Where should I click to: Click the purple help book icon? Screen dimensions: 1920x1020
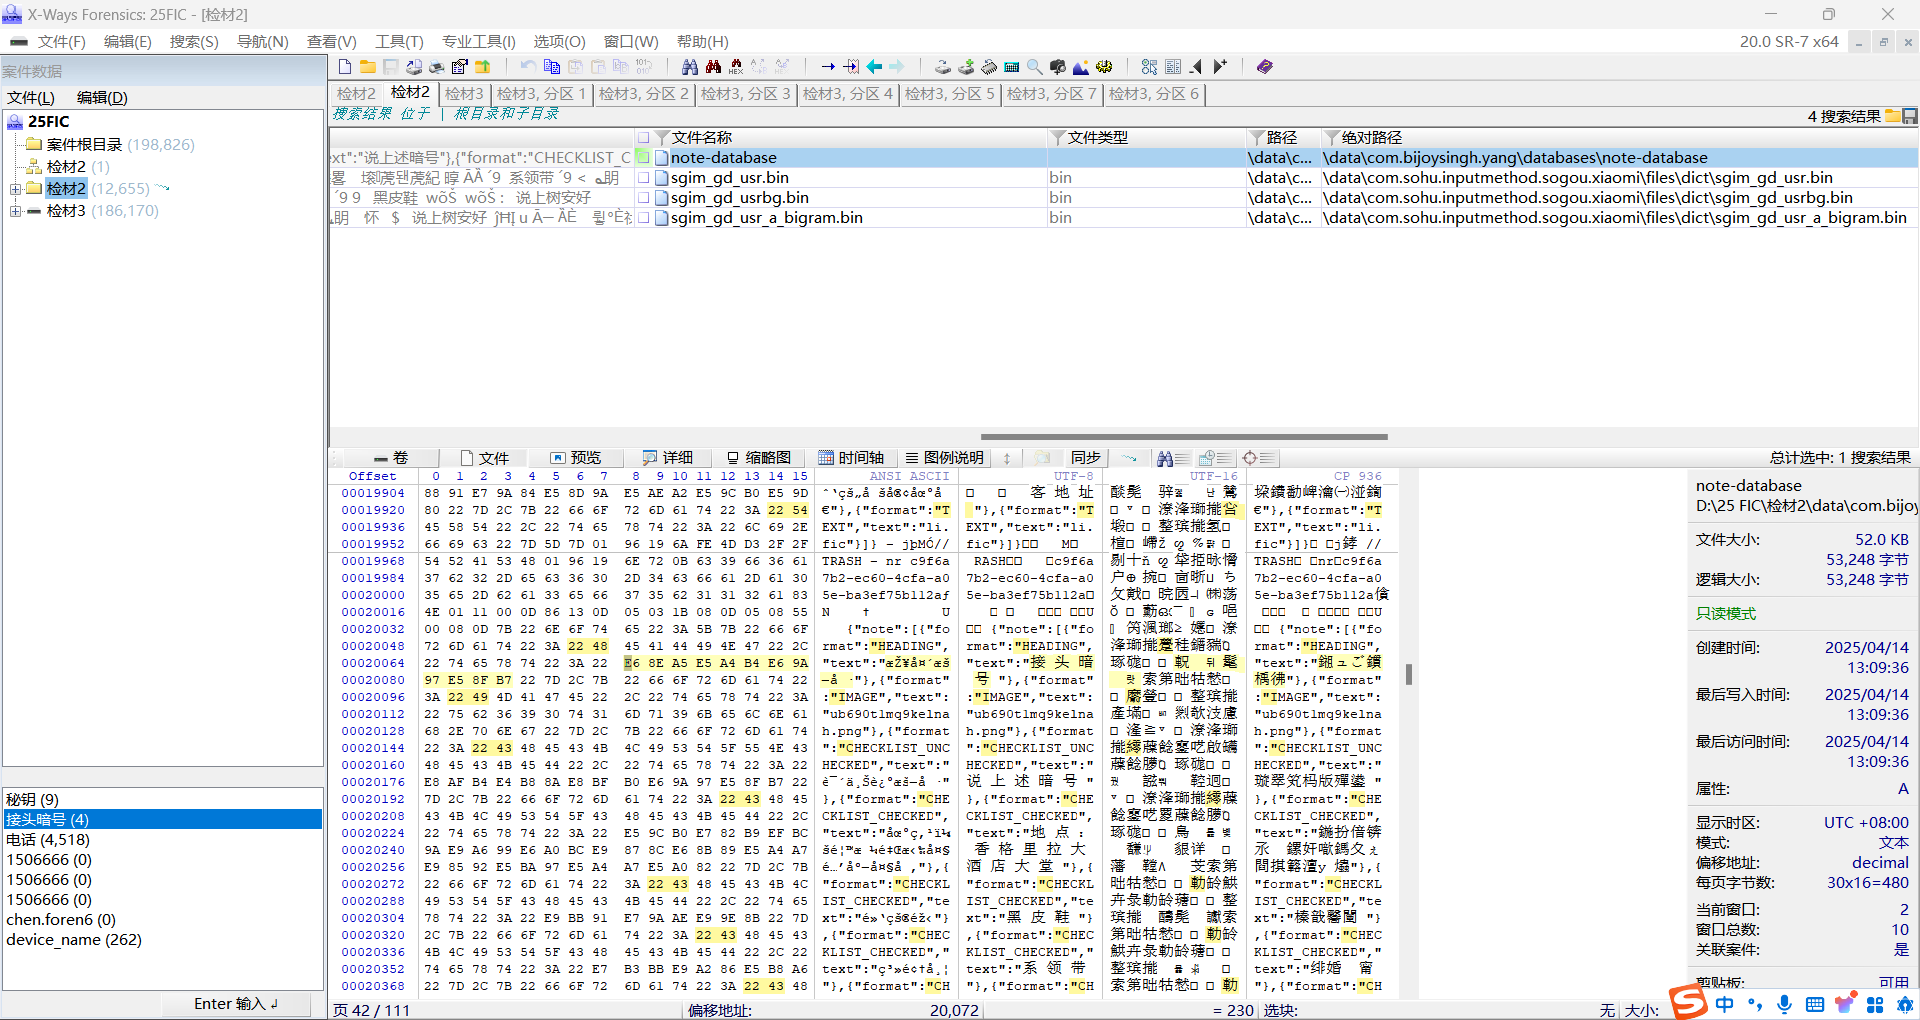pyautogui.click(x=1265, y=67)
